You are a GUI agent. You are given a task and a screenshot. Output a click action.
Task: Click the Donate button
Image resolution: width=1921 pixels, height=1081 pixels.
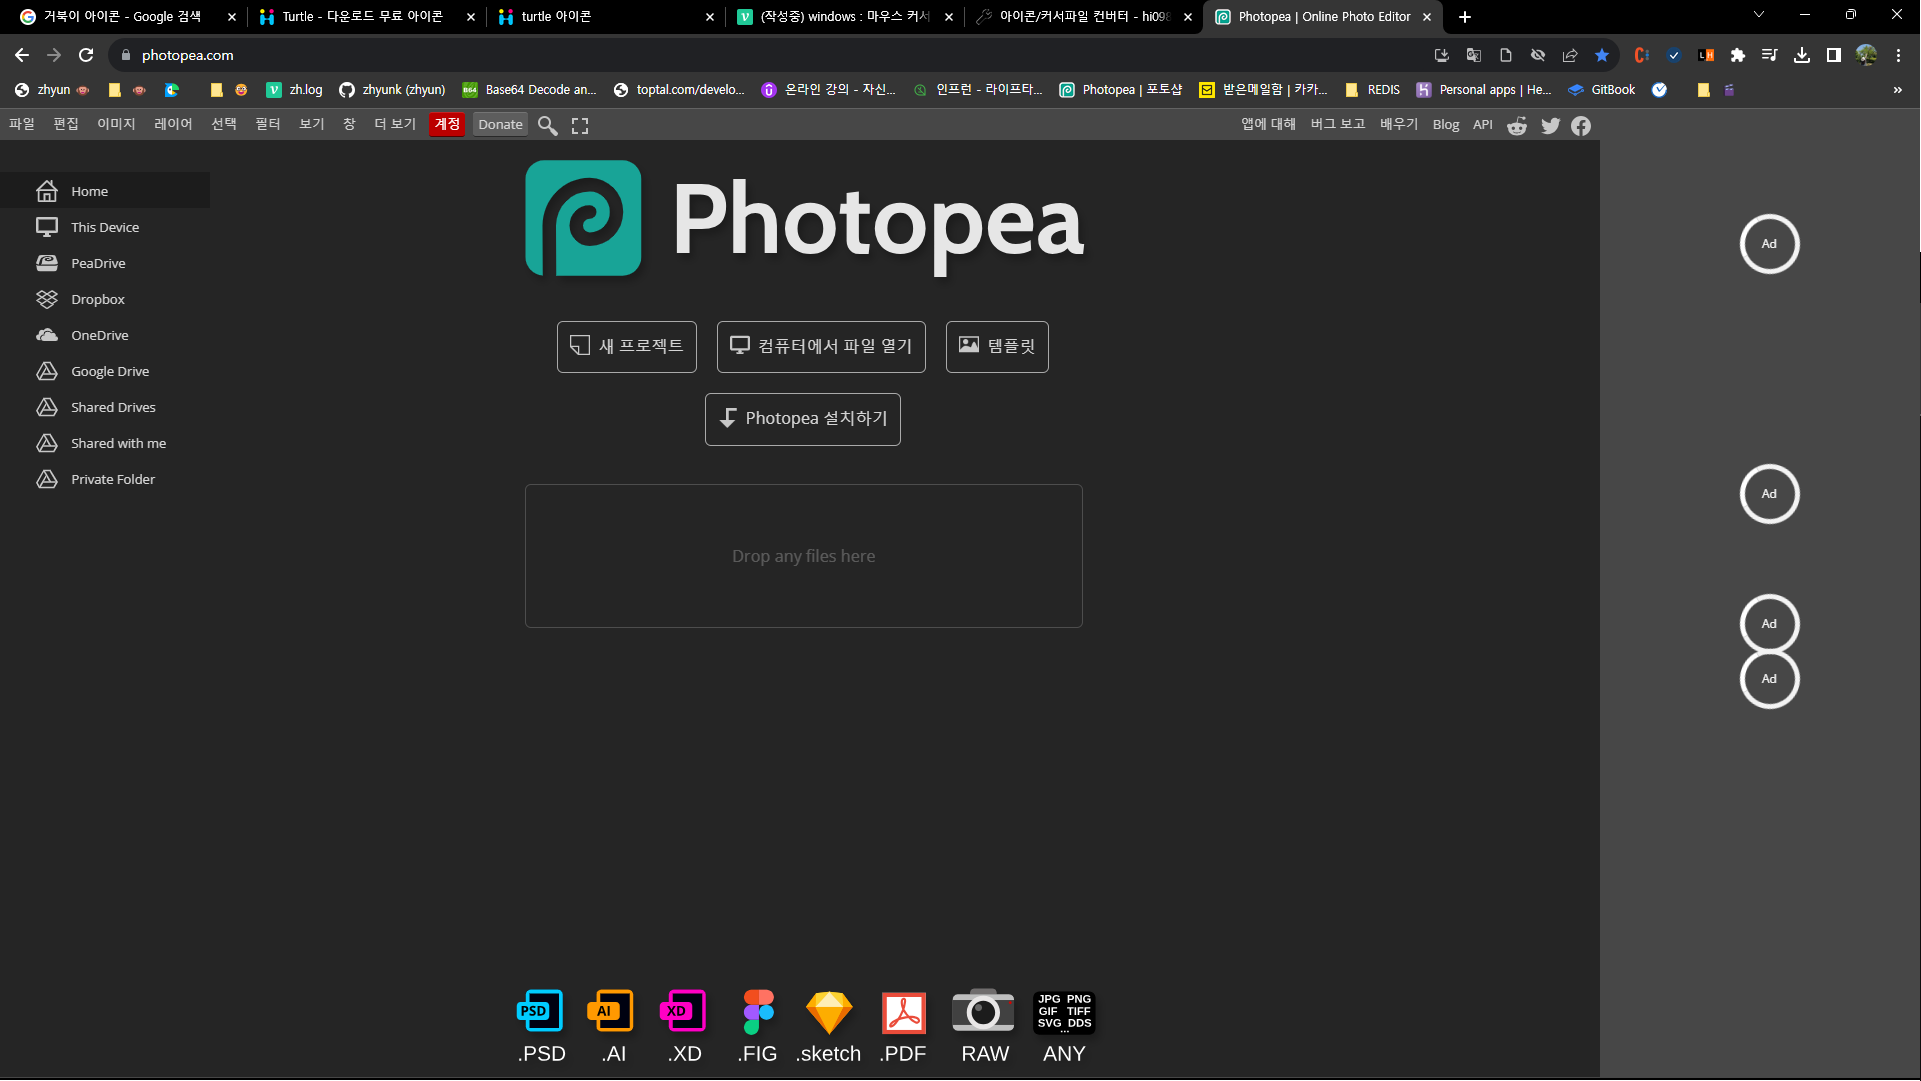pyautogui.click(x=500, y=124)
